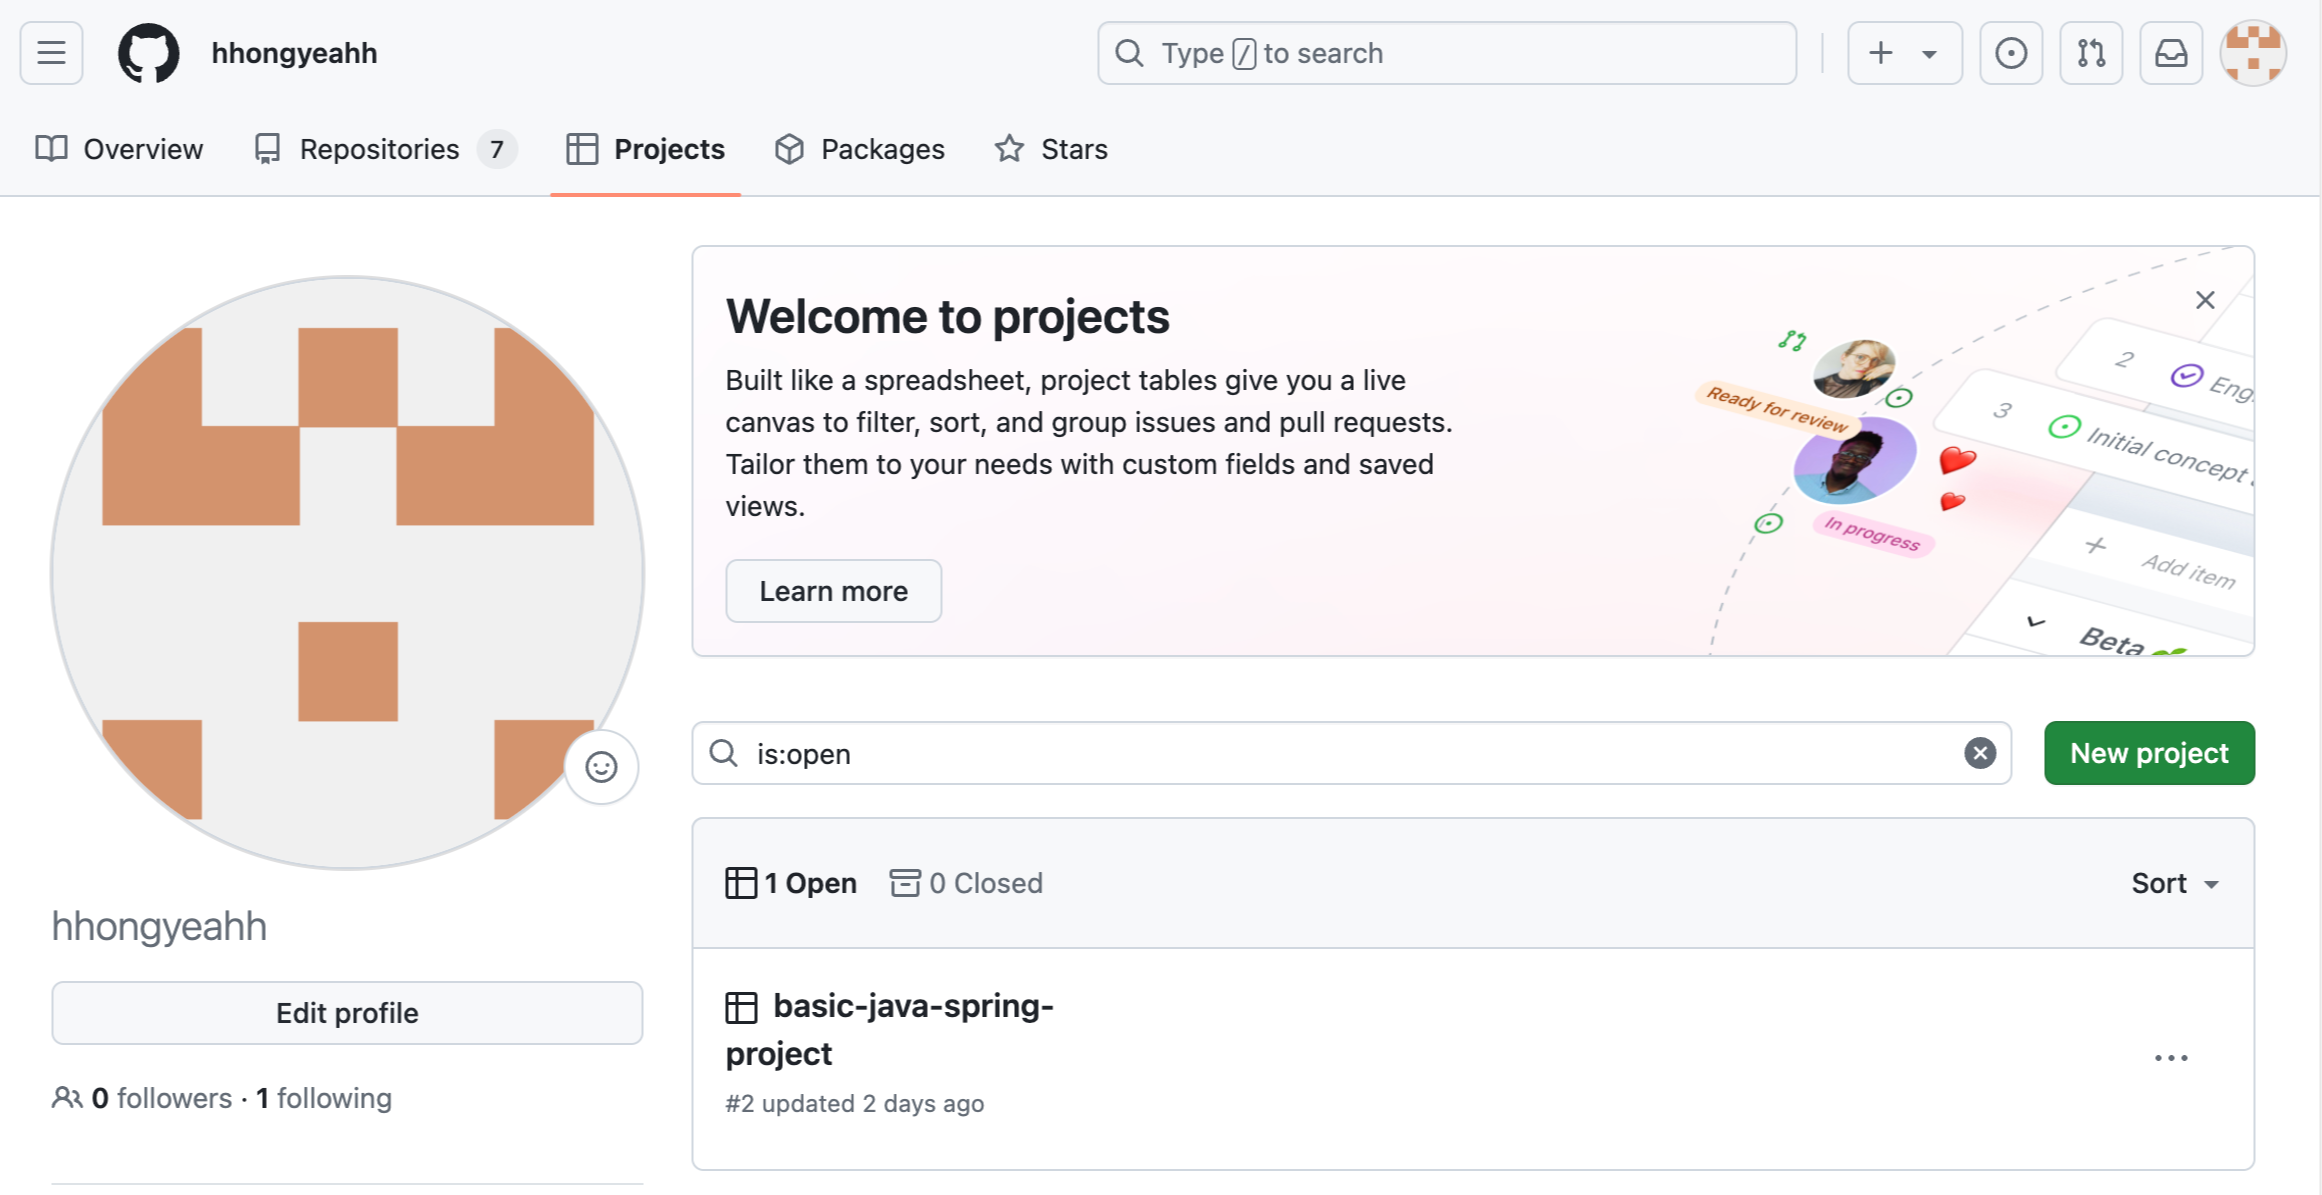Switch to the Stars tab
Screen dimensions: 2322x1195
click(1051, 149)
